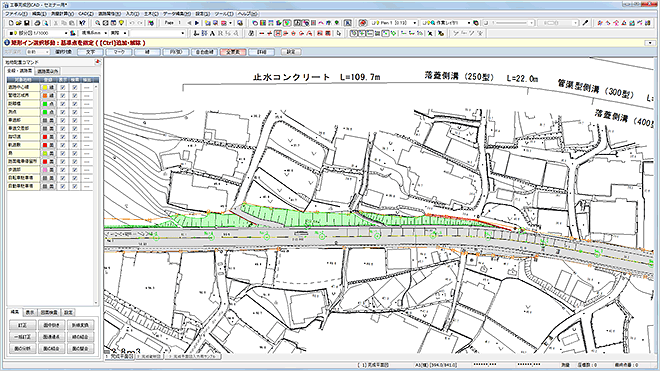Open the ヘルプ menu
The image size is (660, 371).
247,14
